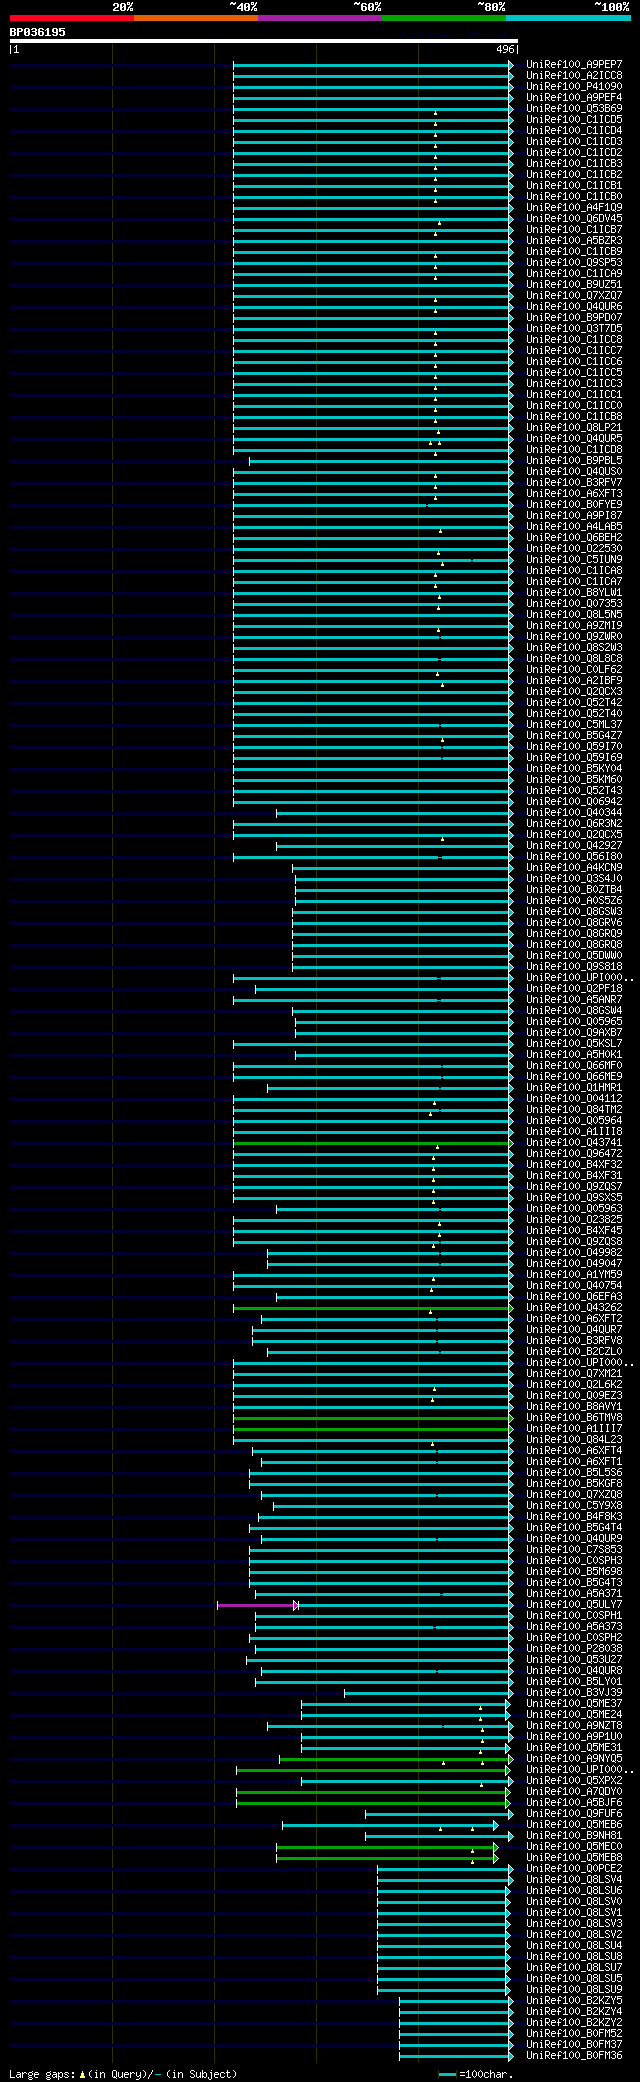This screenshot has height=2082, width=640.
Task: Open the UniRef100_P41090 hit label
Action: click(x=574, y=86)
